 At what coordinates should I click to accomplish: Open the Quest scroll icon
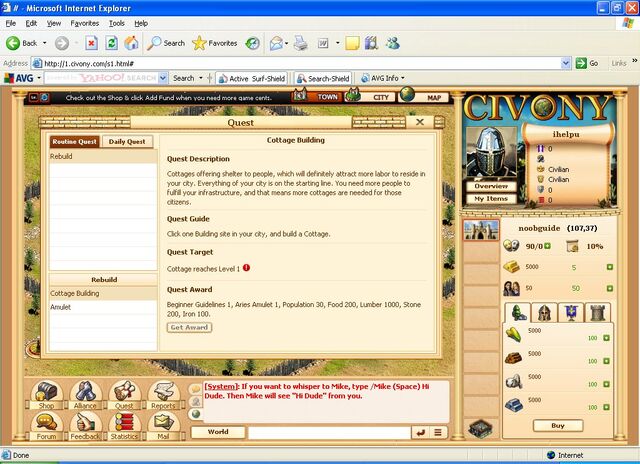124,393
